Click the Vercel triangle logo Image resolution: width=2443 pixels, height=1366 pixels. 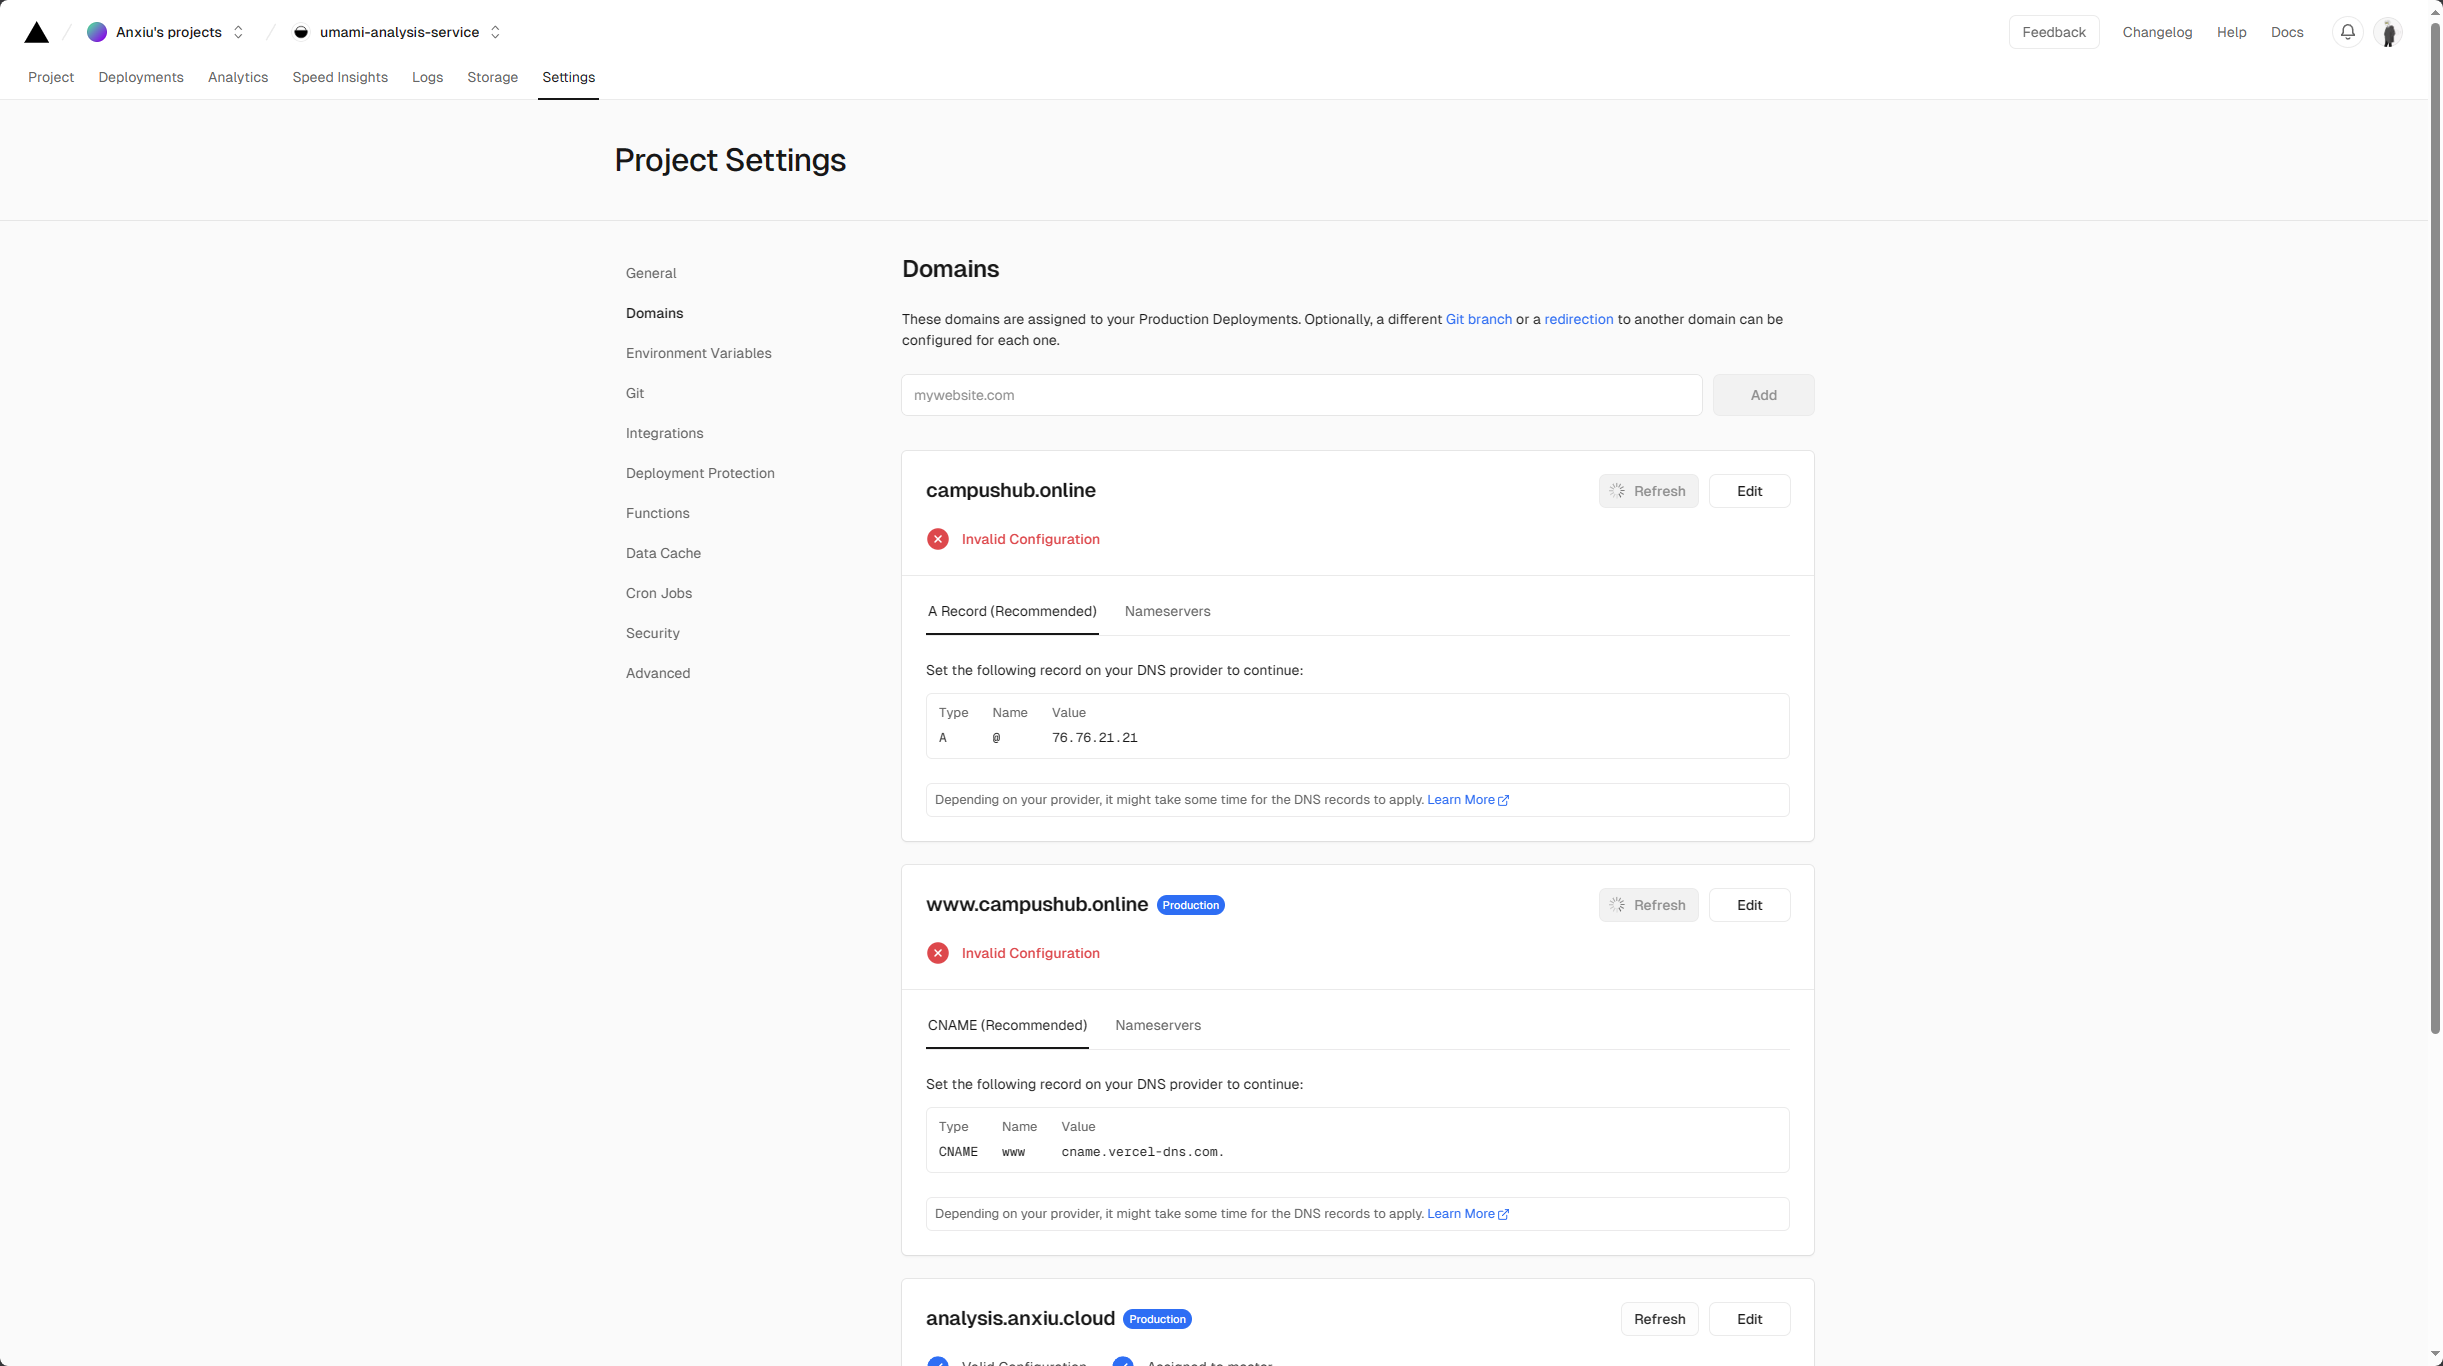pyautogui.click(x=37, y=33)
